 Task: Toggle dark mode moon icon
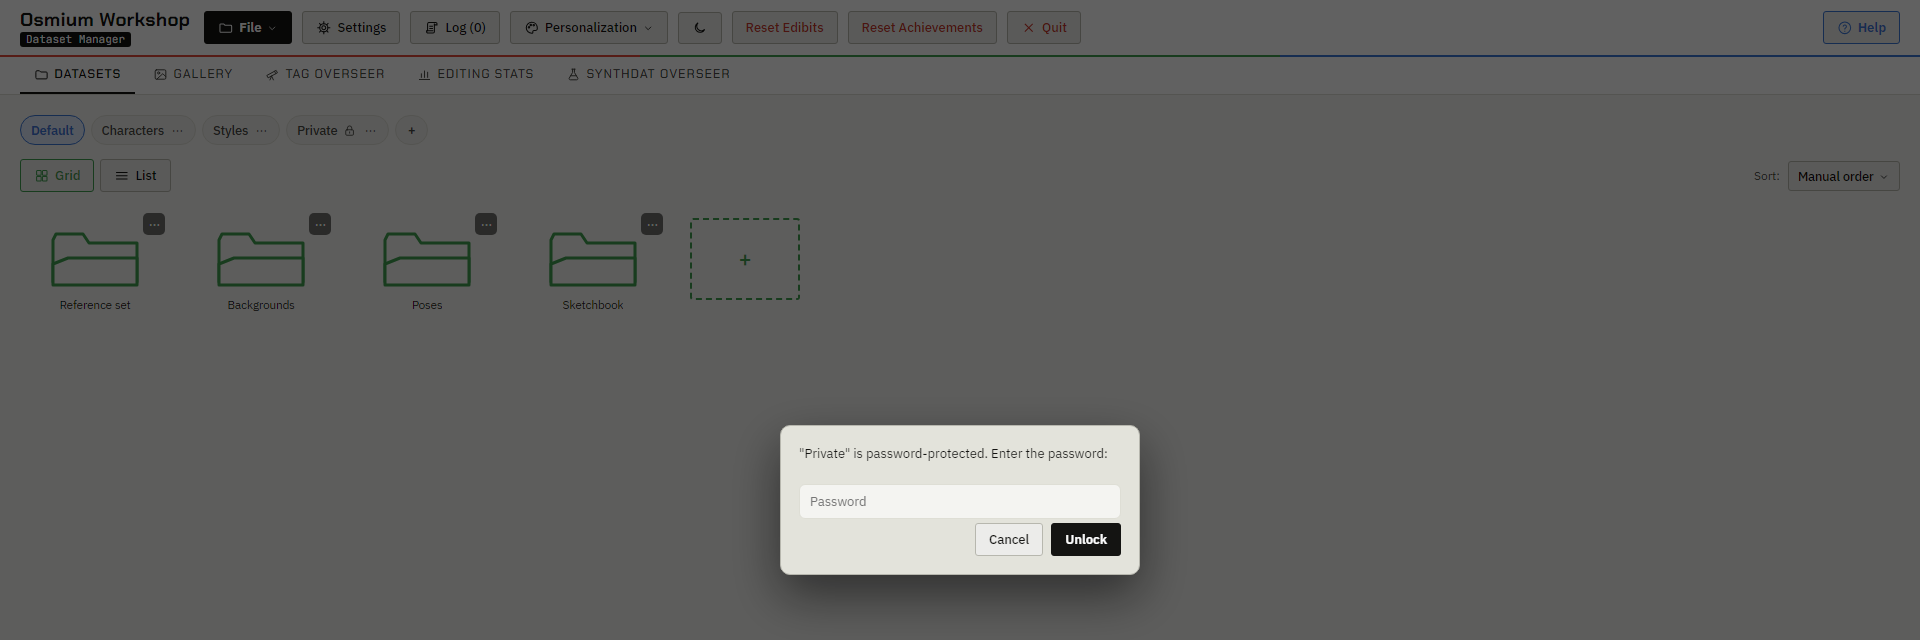(x=700, y=28)
